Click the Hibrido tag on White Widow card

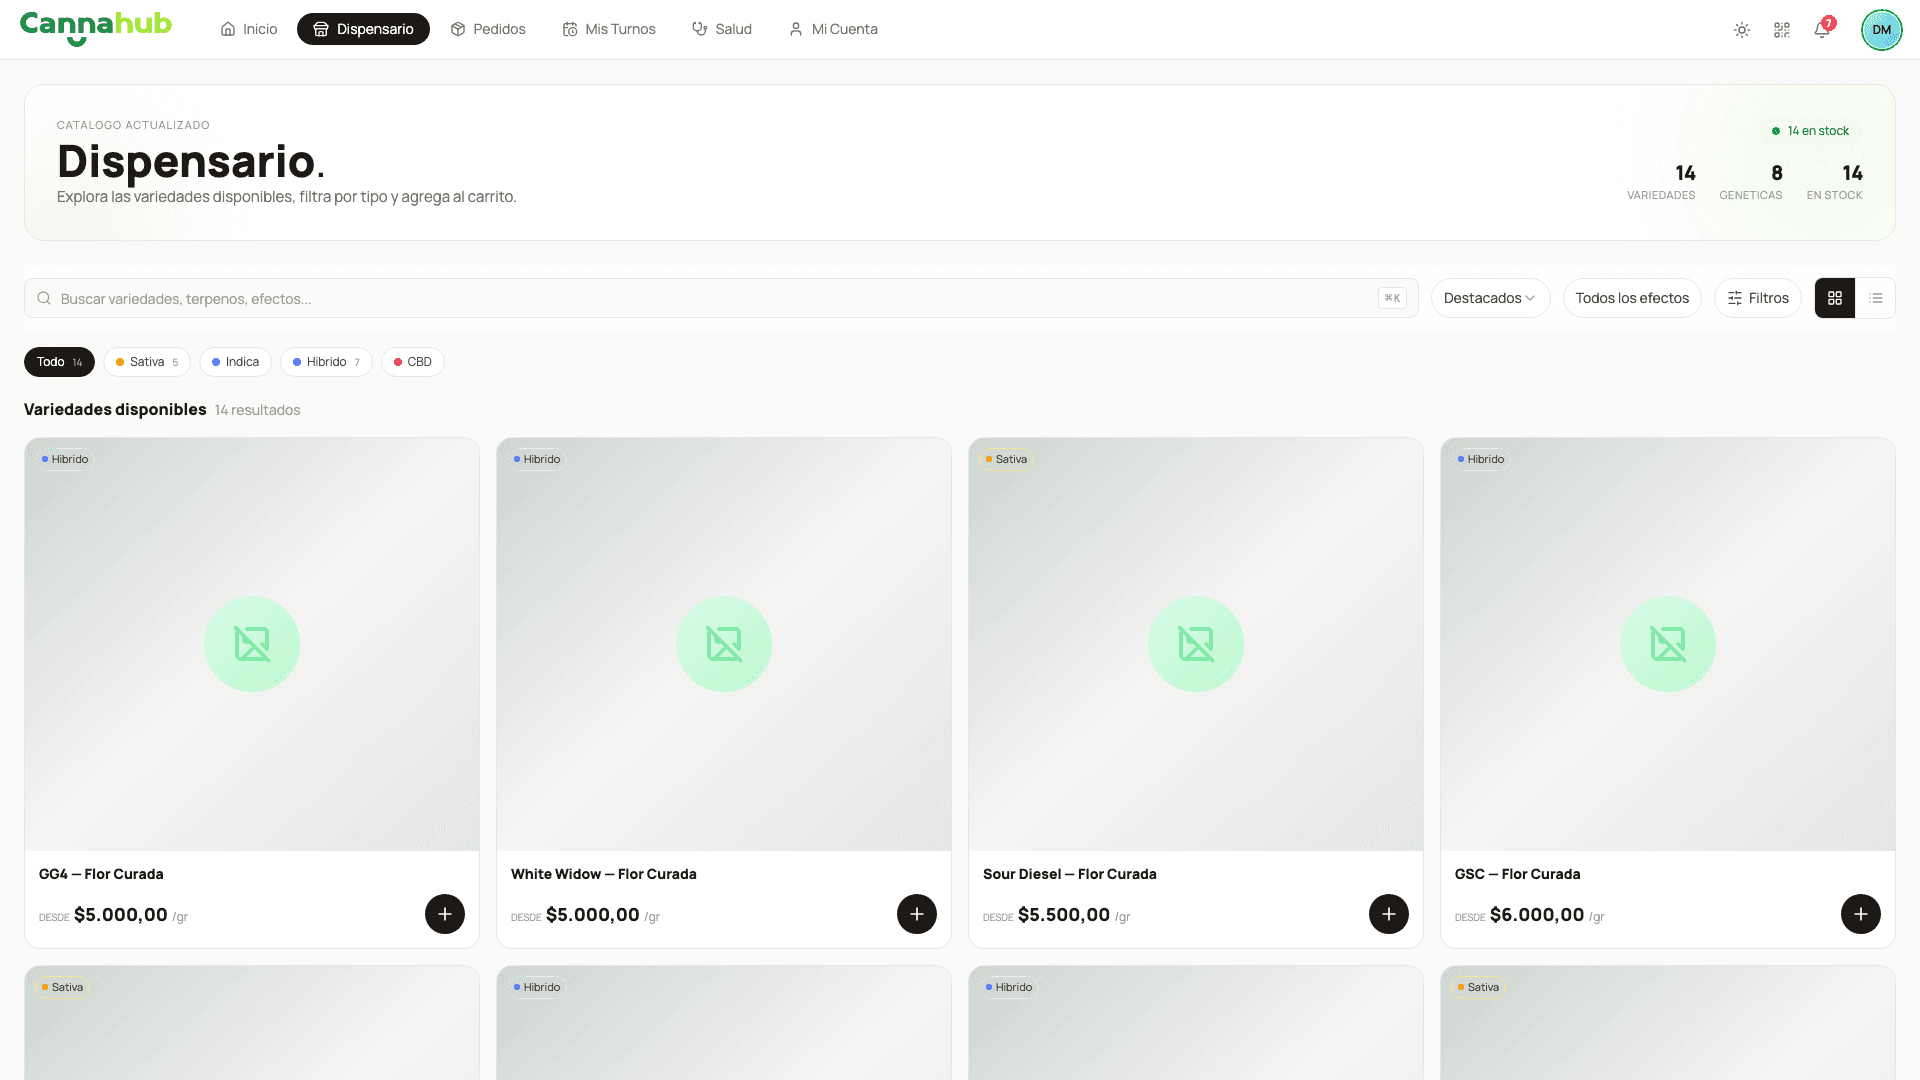pos(537,459)
